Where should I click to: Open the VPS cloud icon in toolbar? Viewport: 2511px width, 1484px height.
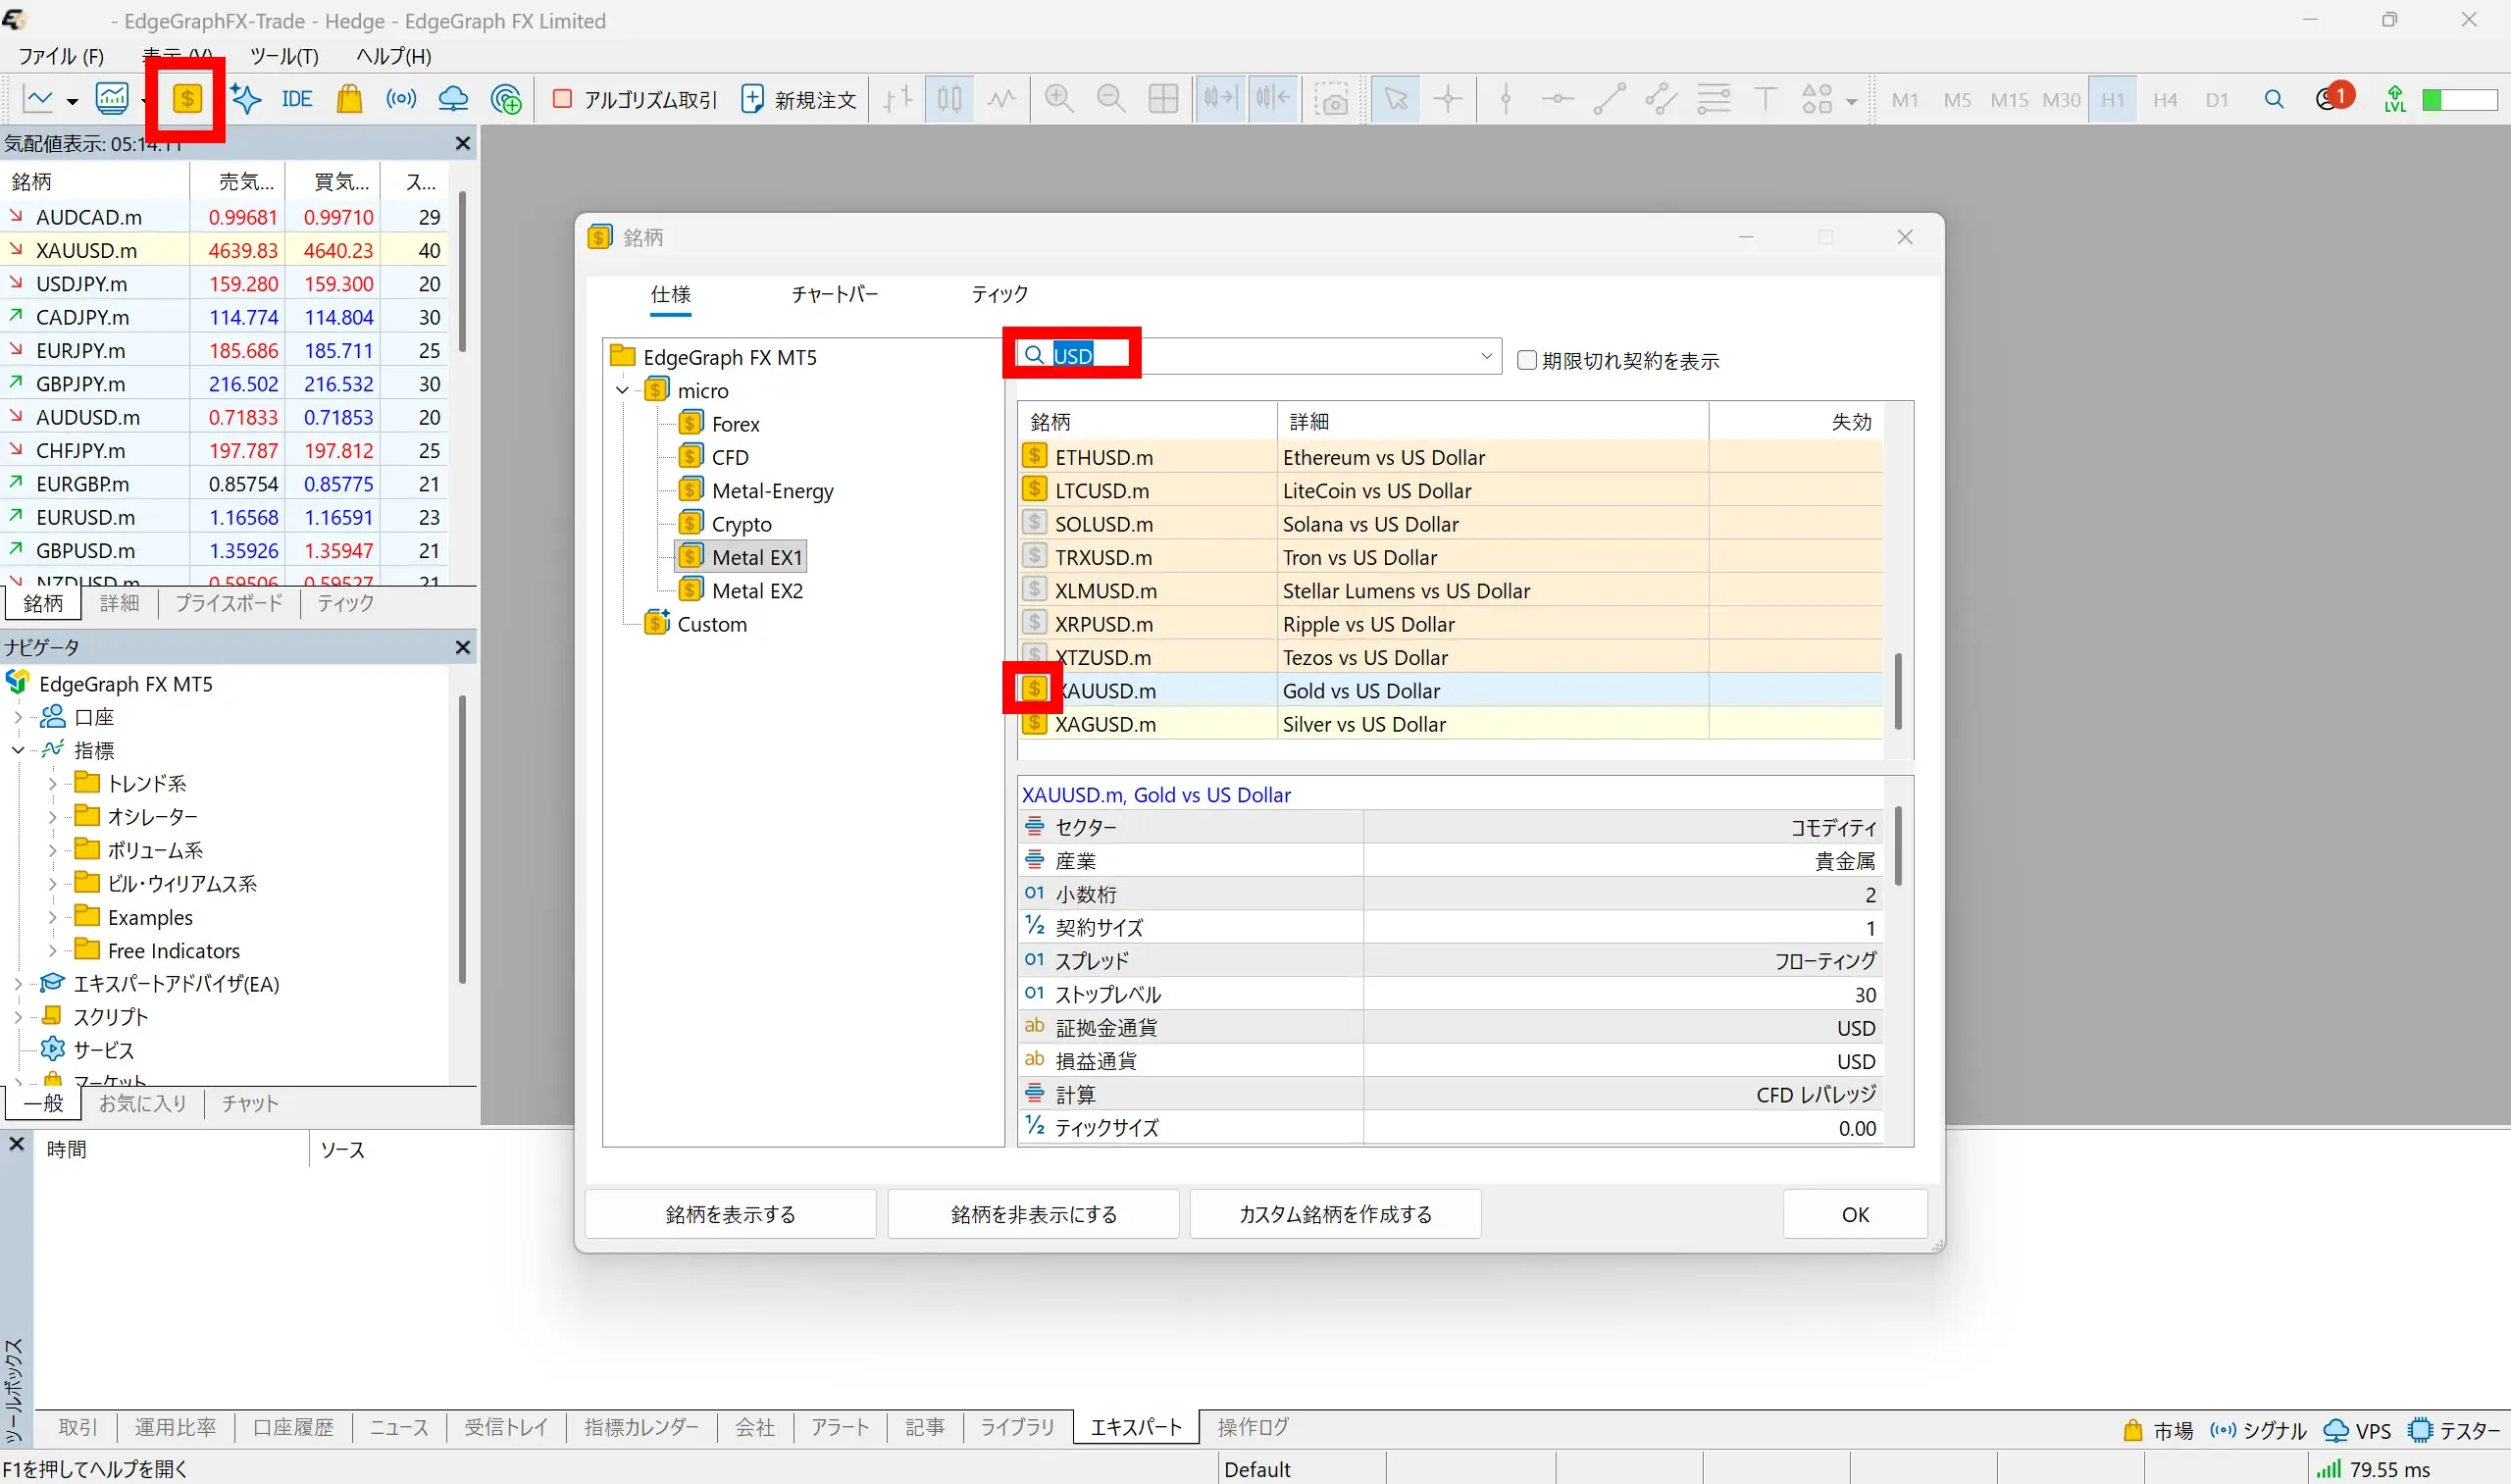click(x=453, y=99)
